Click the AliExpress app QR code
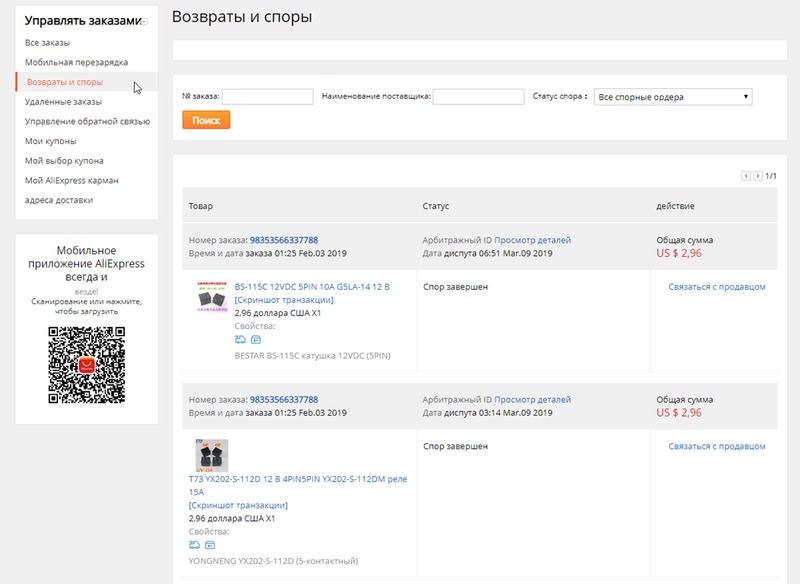This screenshot has height=584, width=800. click(86, 365)
